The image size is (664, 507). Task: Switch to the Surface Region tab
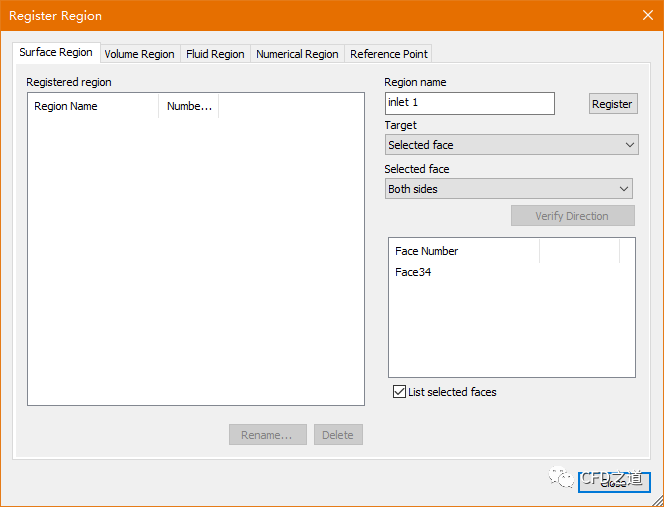click(56, 53)
